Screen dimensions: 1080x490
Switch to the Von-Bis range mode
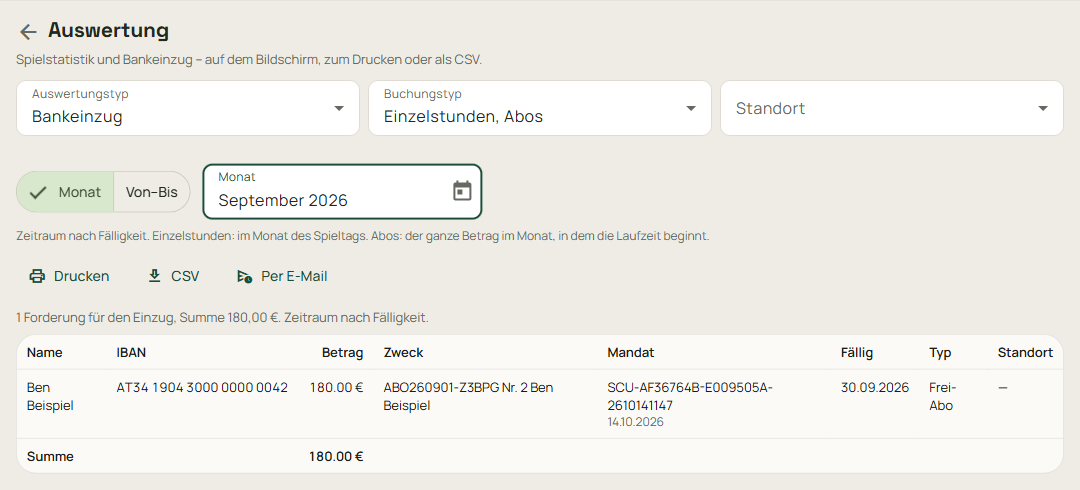click(x=152, y=192)
